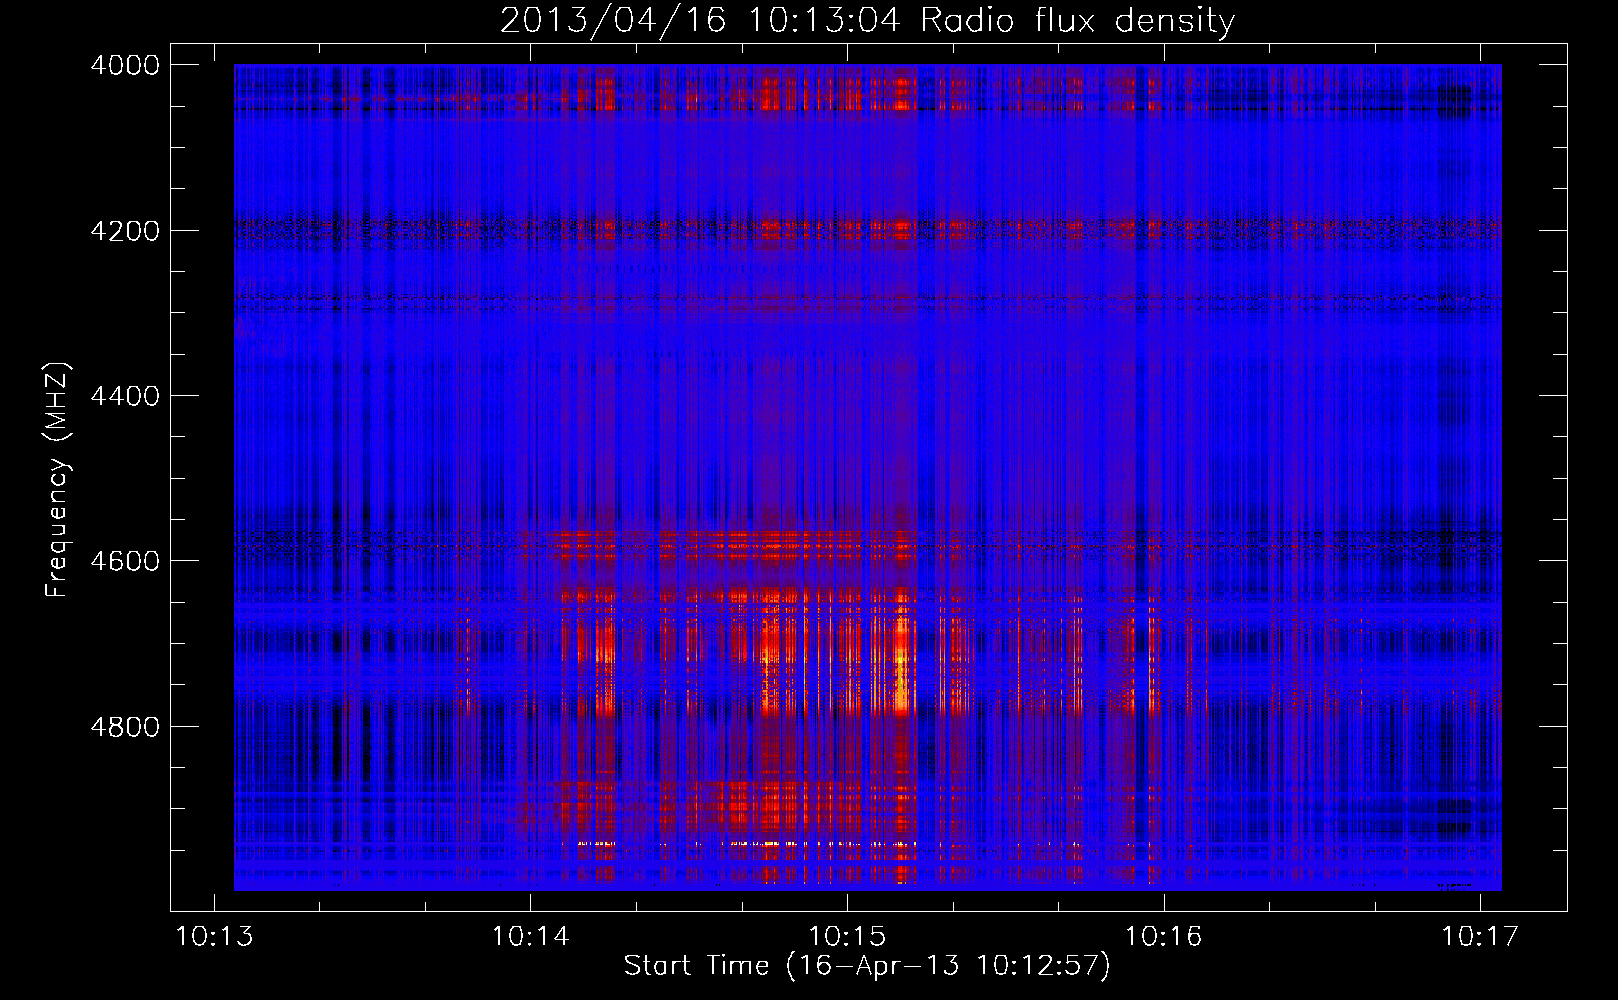Click the '10:15' time axis label
1618x1000 pixels.
pyautogui.click(x=847, y=937)
